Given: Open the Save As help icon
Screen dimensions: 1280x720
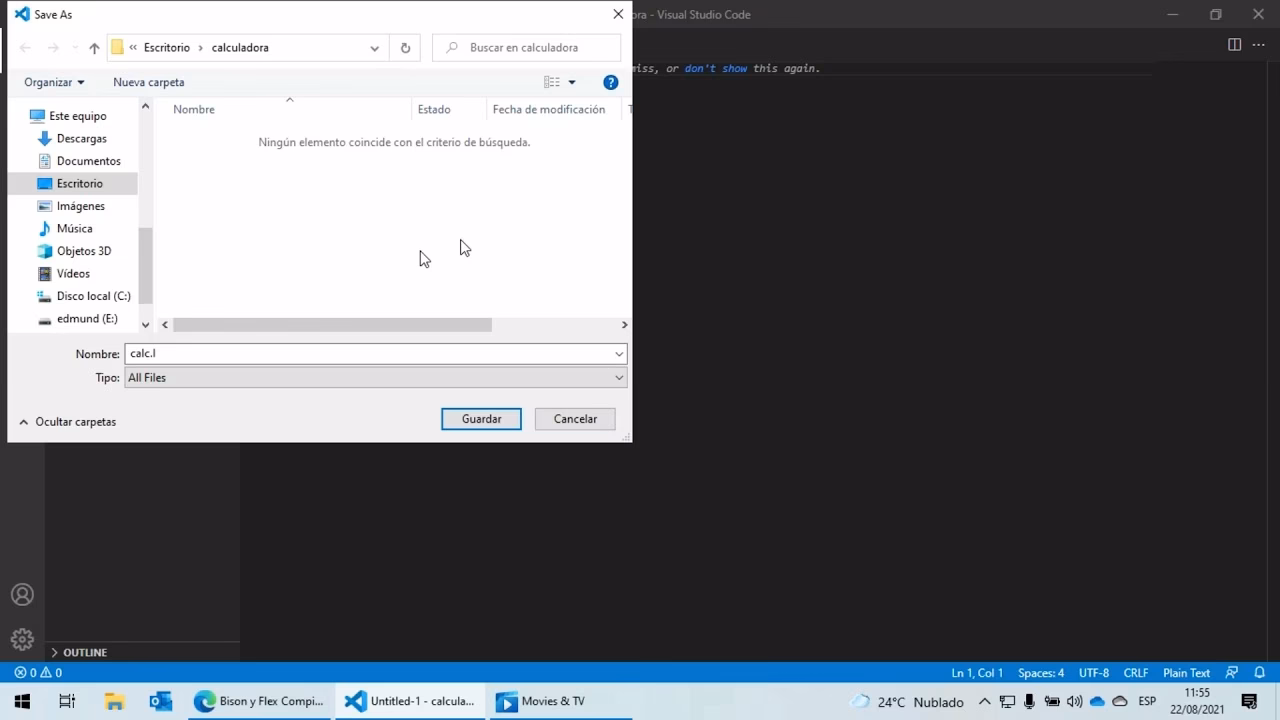Looking at the screenshot, I should [x=610, y=82].
